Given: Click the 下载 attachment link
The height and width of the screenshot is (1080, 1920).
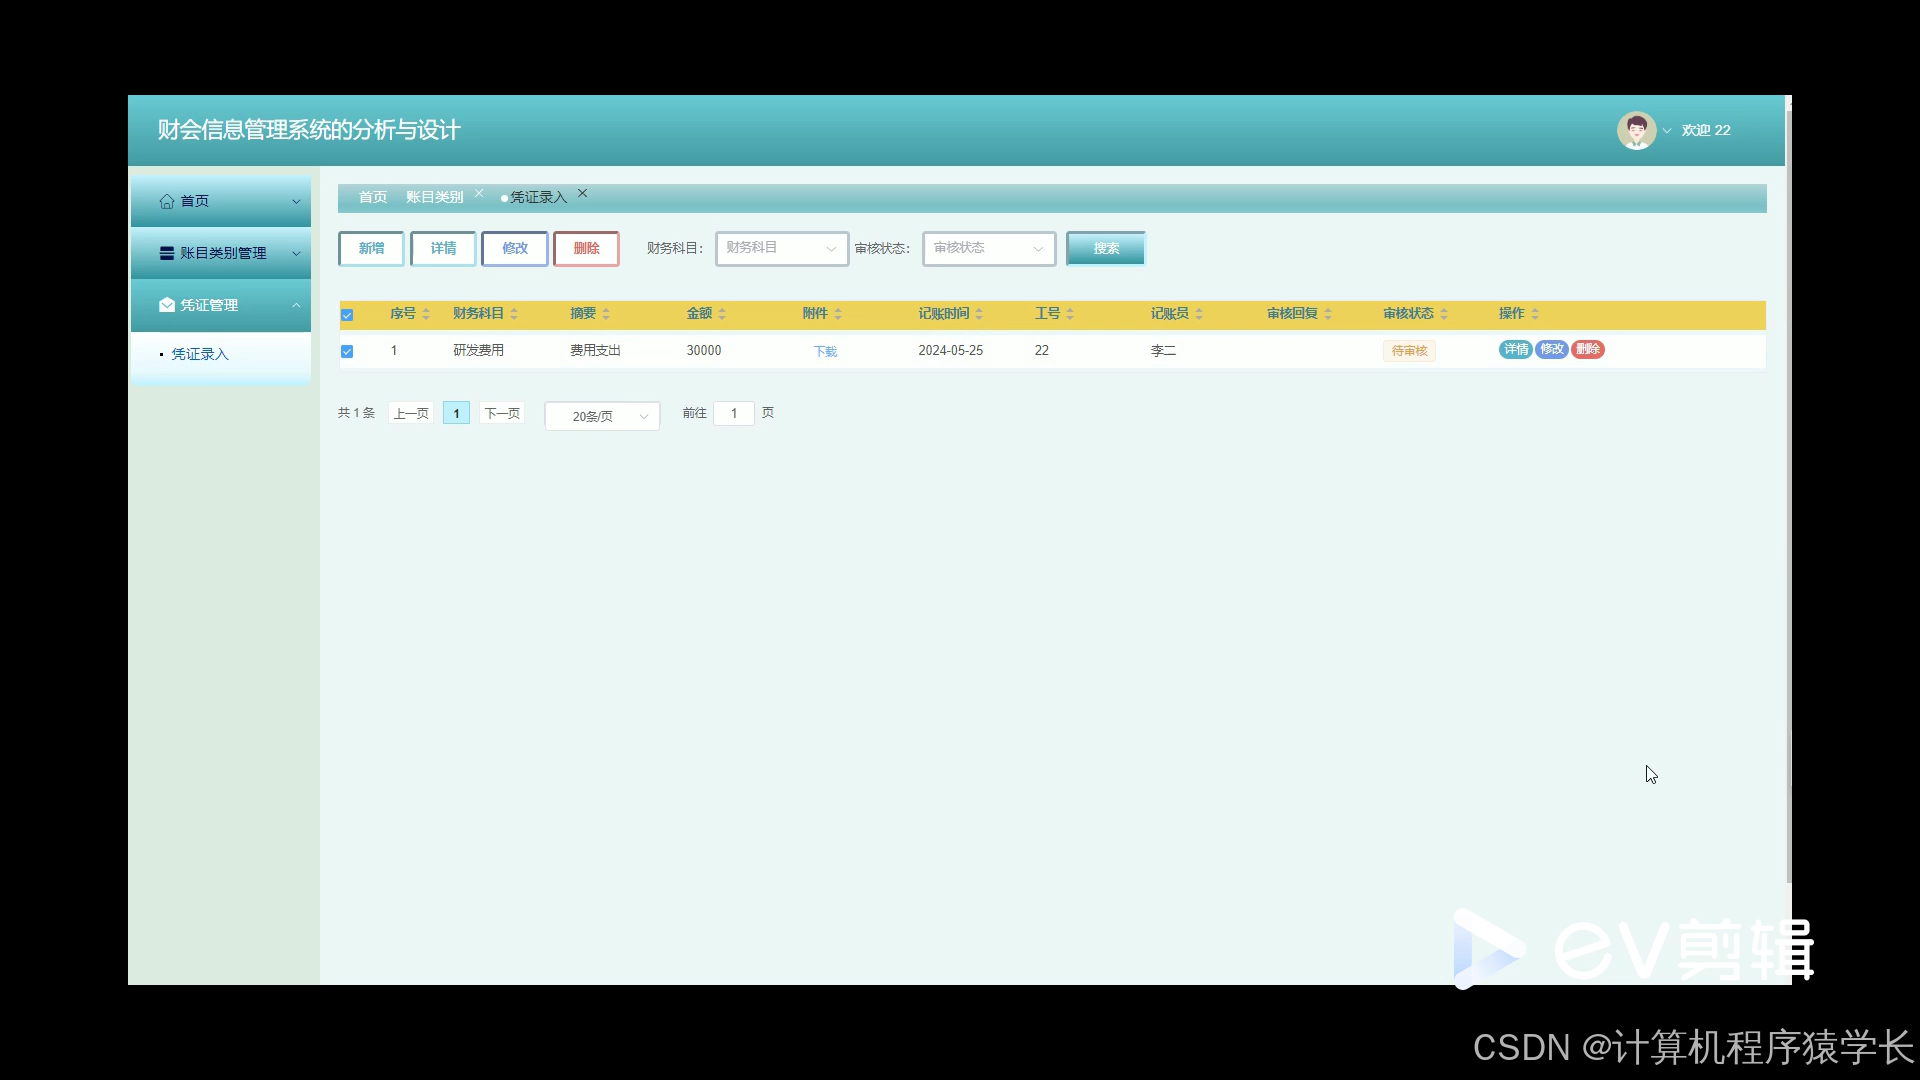Looking at the screenshot, I should (x=825, y=351).
